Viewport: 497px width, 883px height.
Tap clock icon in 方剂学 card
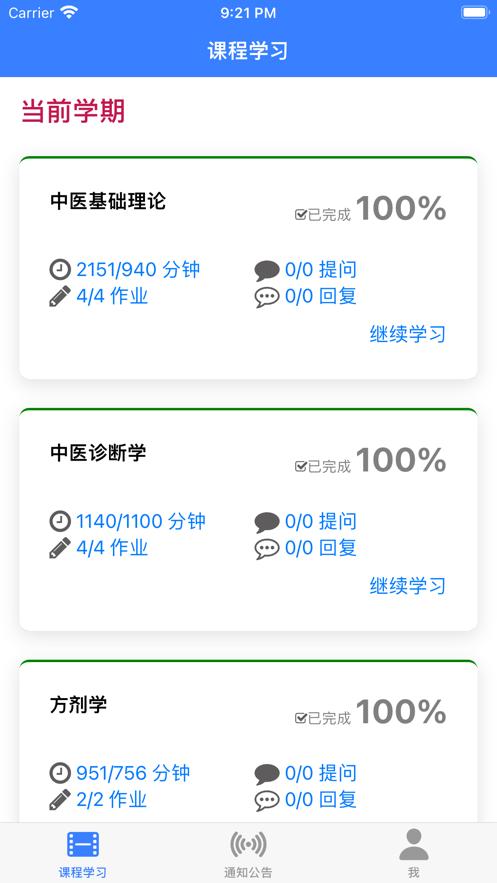pyautogui.click(x=60, y=773)
